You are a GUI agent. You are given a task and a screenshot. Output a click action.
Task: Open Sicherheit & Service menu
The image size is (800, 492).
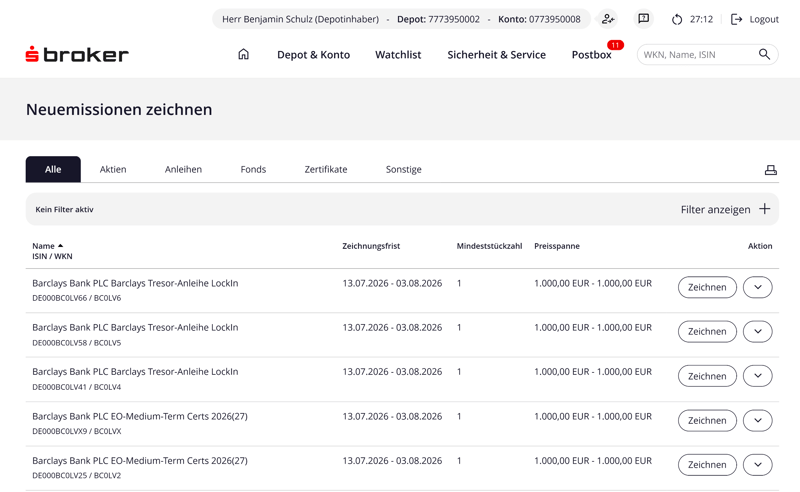(x=496, y=55)
